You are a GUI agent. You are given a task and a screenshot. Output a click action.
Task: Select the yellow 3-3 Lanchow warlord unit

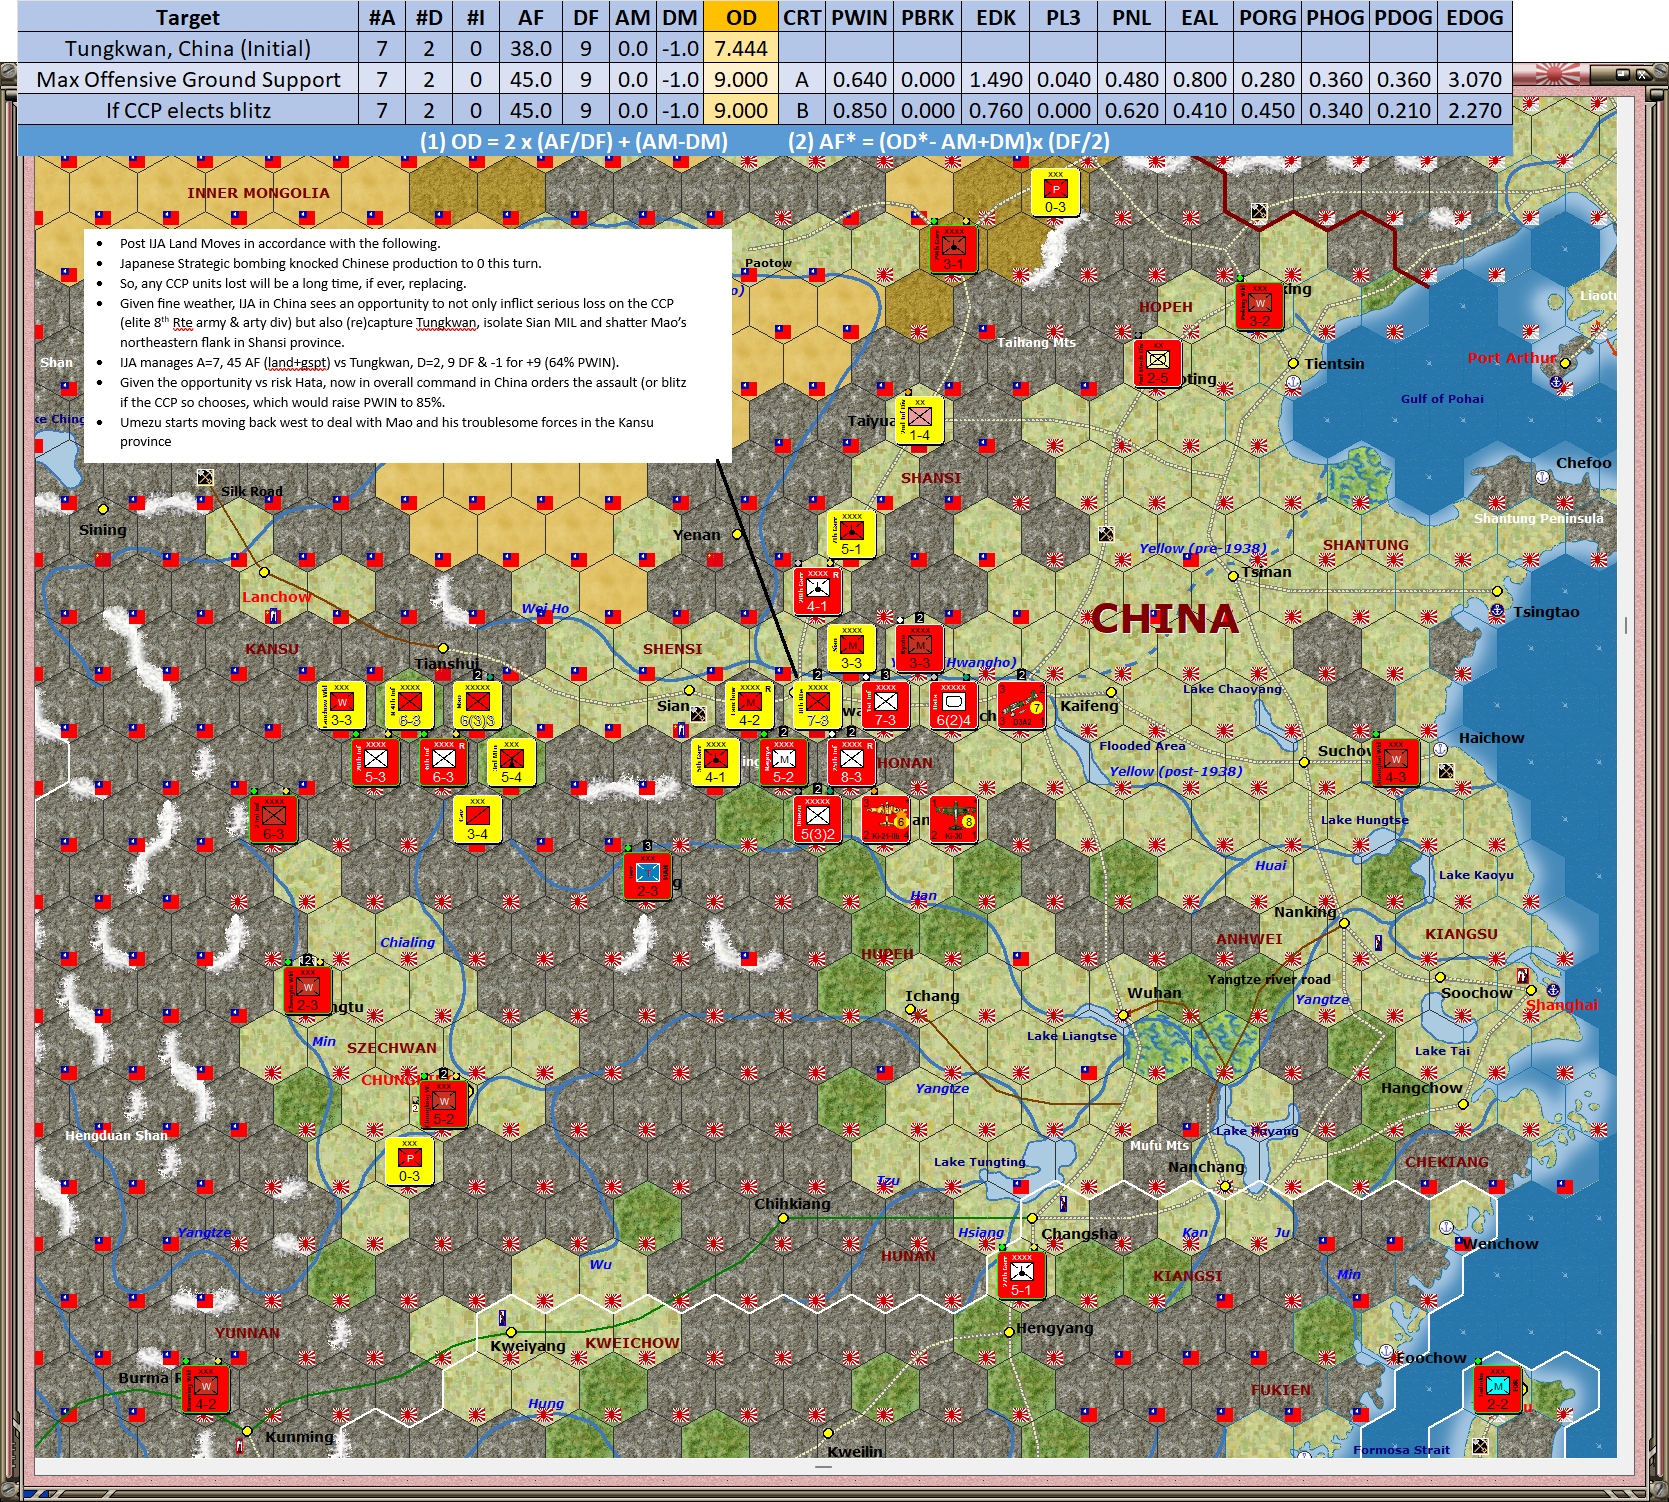pos(341,705)
